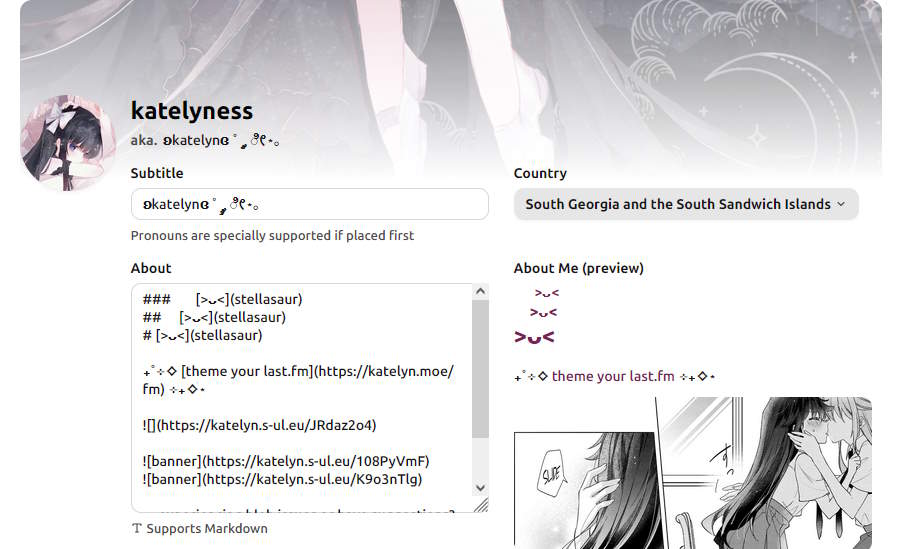The width and height of the screenshot is (902, 549).
Task: Click the katelyness username heading
Action: pyautogui.click(x=192, y=110)
